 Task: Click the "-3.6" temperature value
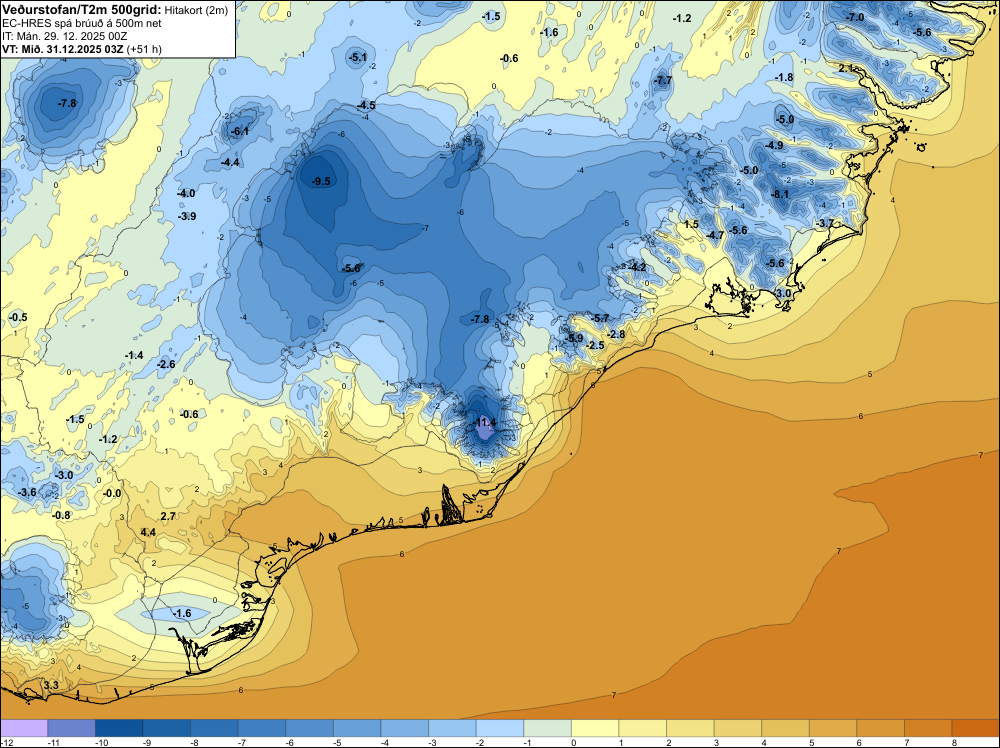pos(27,492)
